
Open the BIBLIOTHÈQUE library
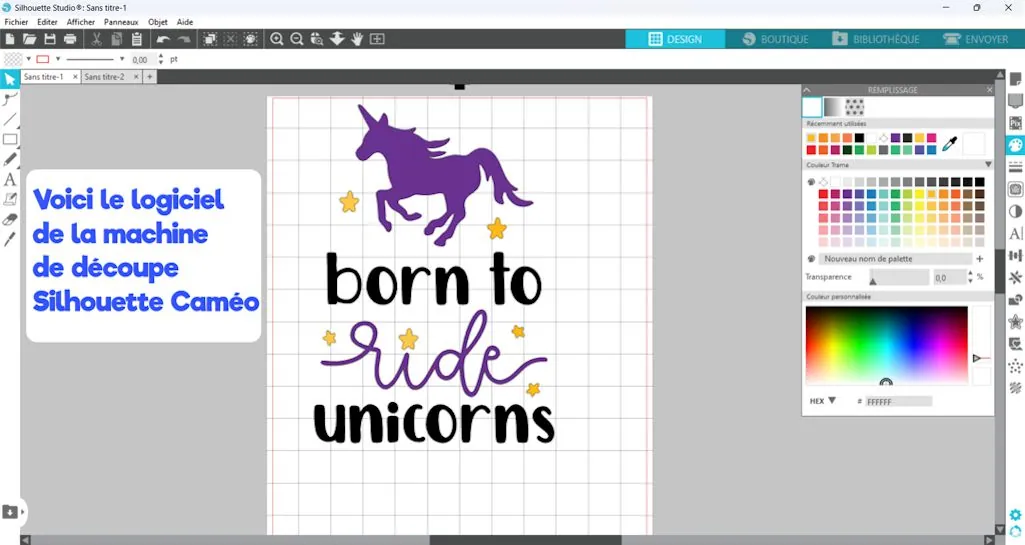click(x=876, y=39)
